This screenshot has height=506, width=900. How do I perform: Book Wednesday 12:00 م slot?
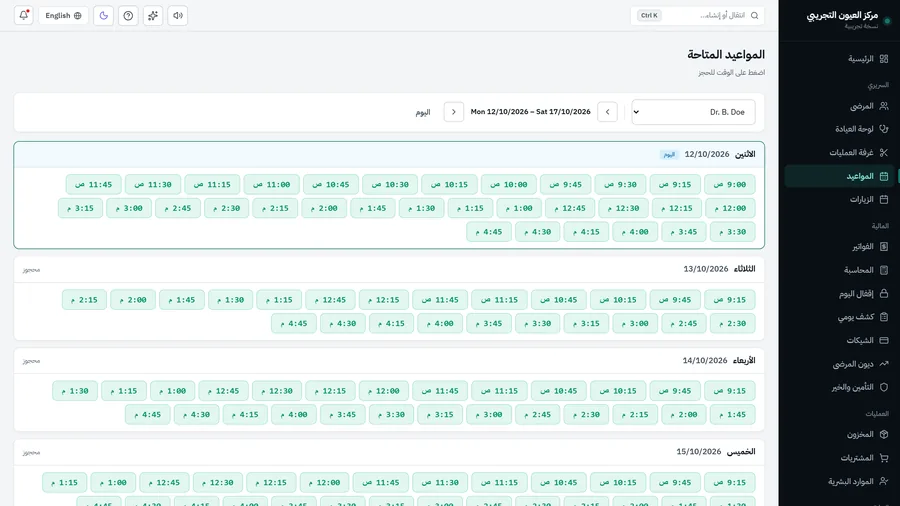[x=383, y=391]
